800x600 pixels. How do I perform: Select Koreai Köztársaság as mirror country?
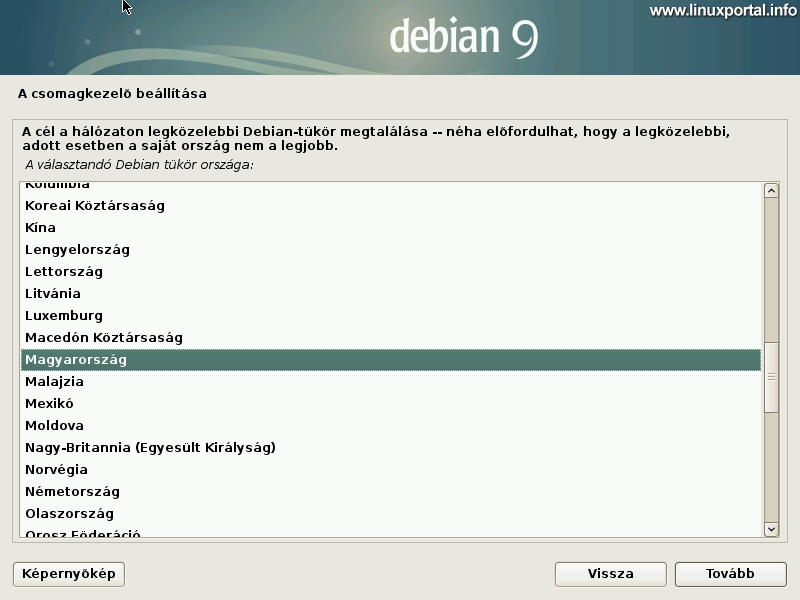tap(390, 206)
